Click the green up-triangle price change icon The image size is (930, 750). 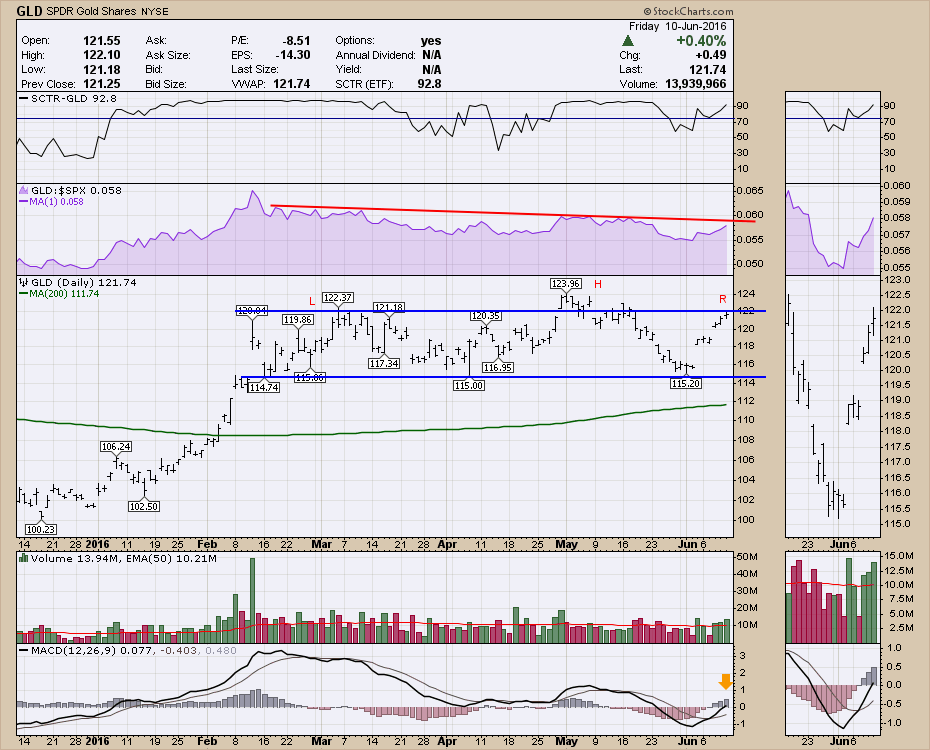tap(628, 41)
